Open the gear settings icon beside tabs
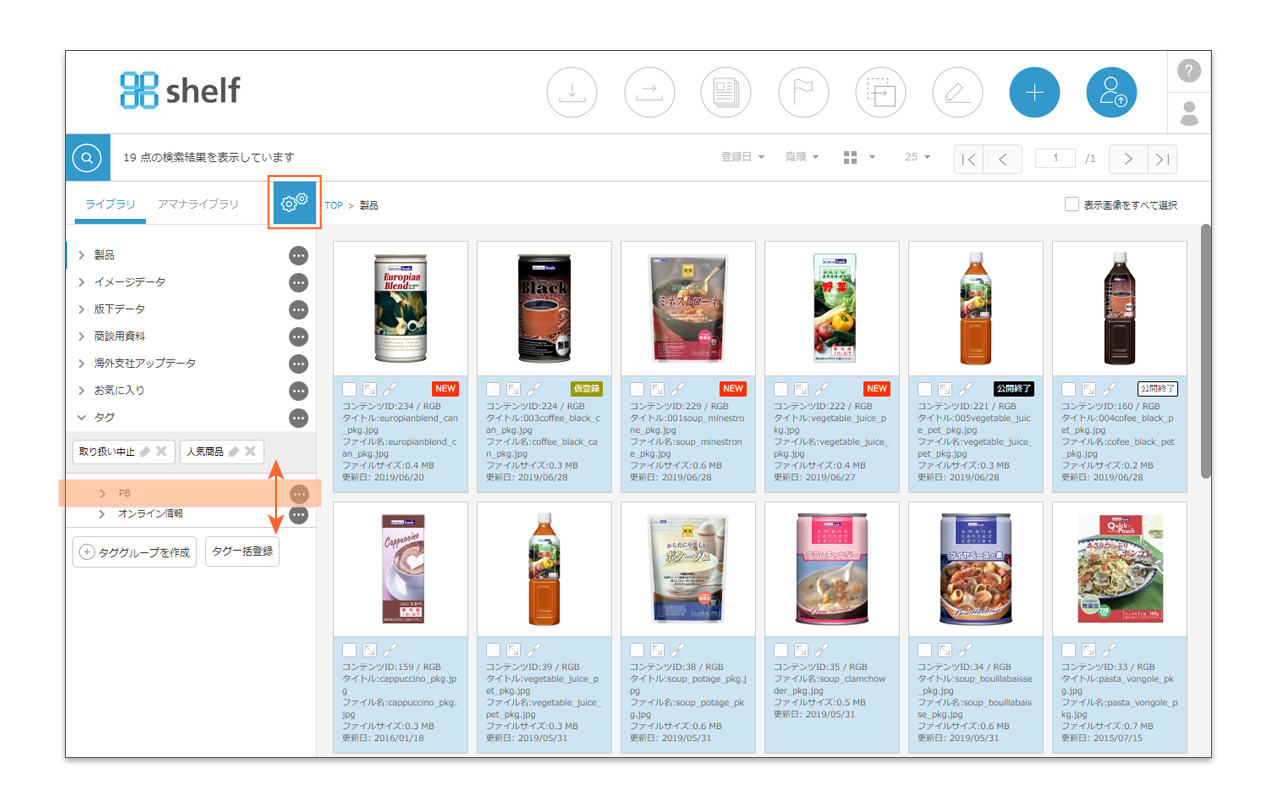This screenshot has width=1280, height=800. [x=294, y=203]
